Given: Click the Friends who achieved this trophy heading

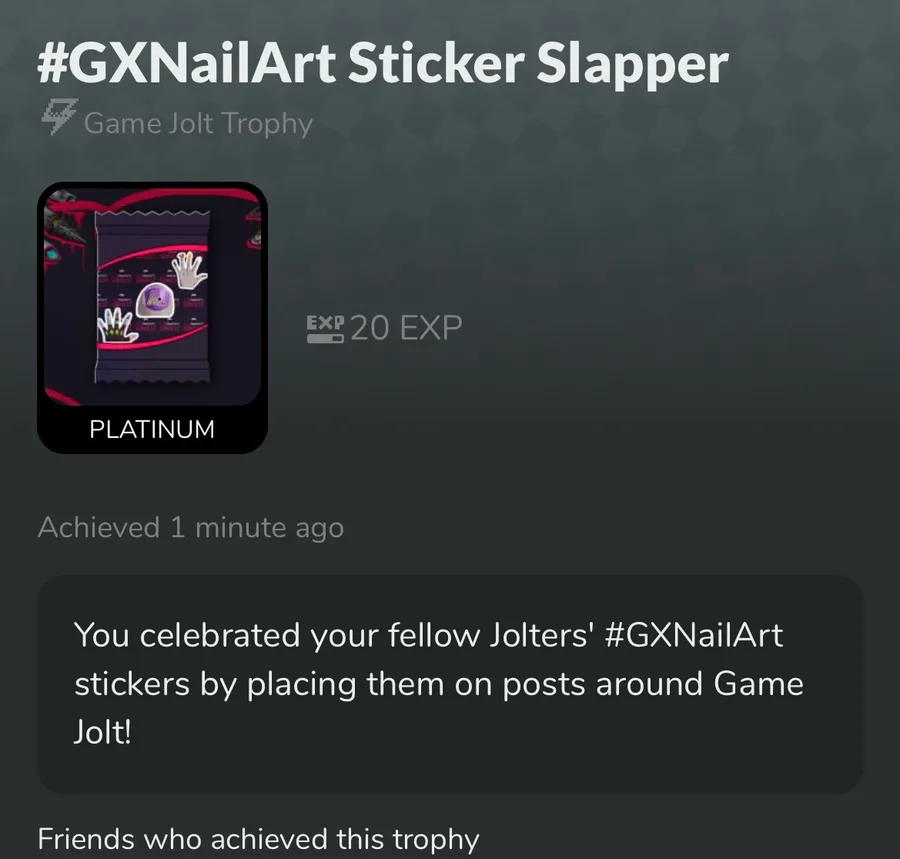Looking at the screenshot, I should click(258, 839).
